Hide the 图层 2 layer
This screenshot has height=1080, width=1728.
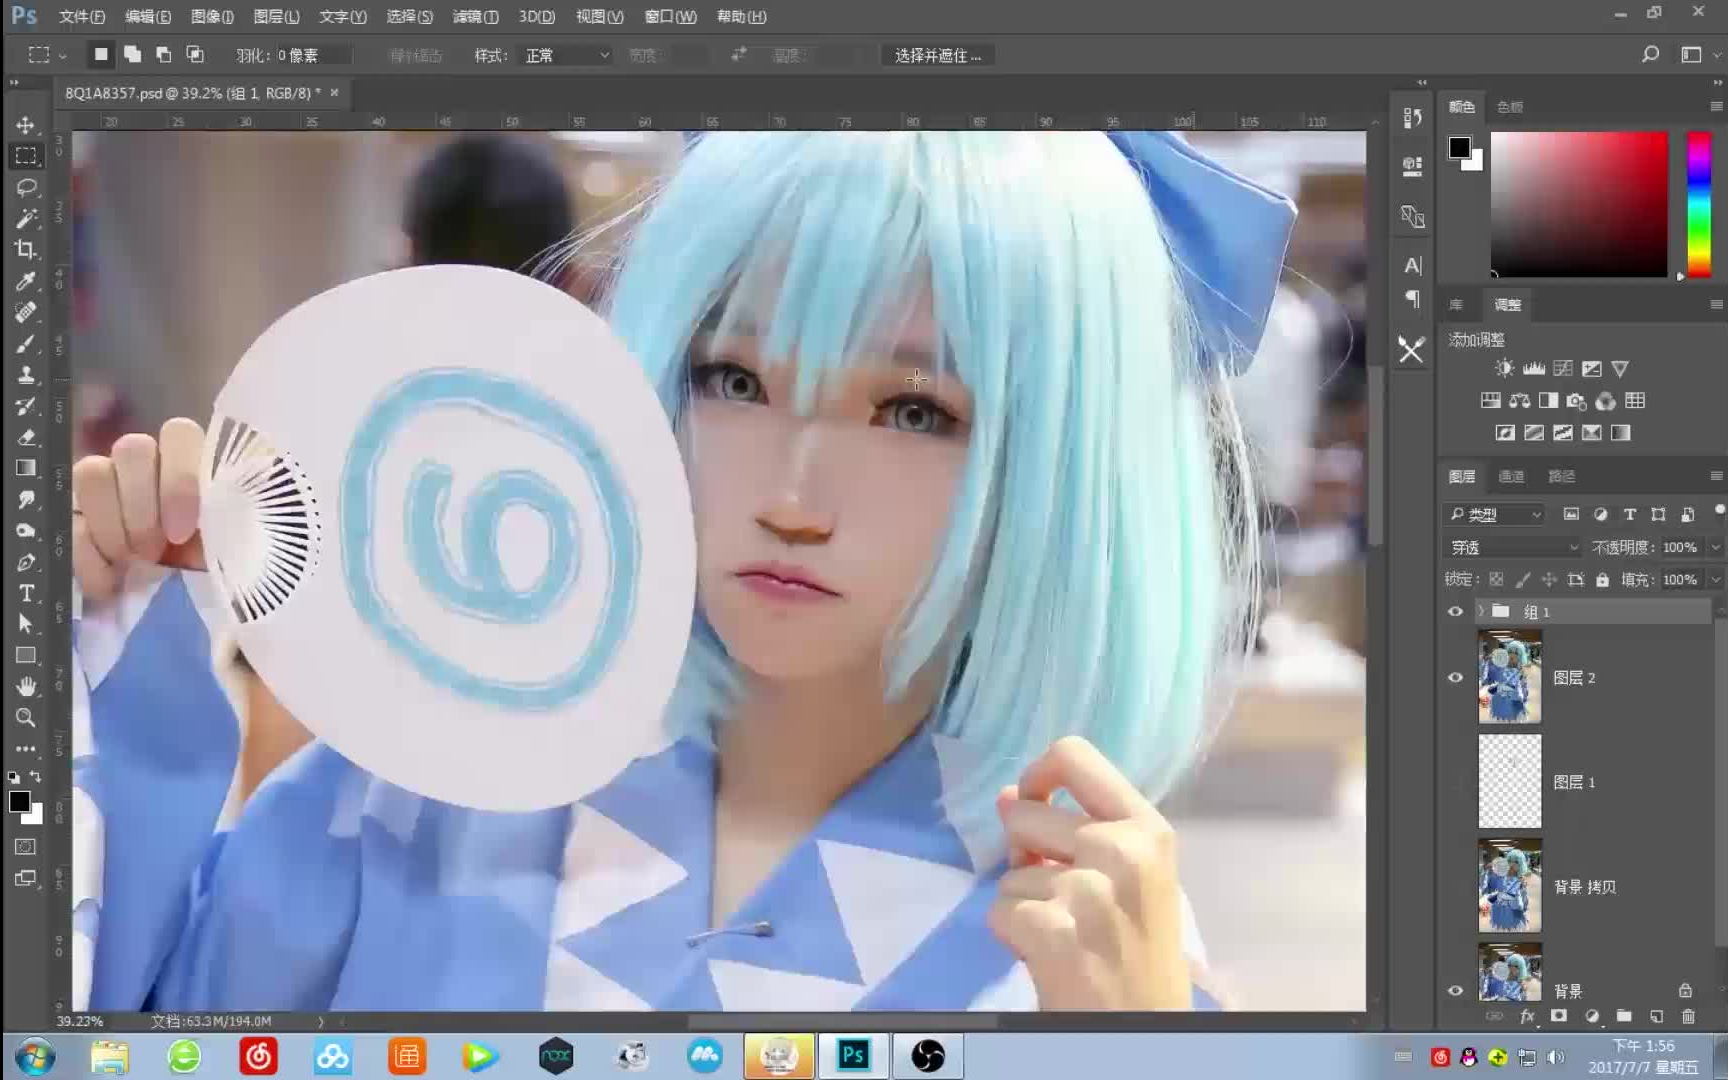(x=1455, y=678)
